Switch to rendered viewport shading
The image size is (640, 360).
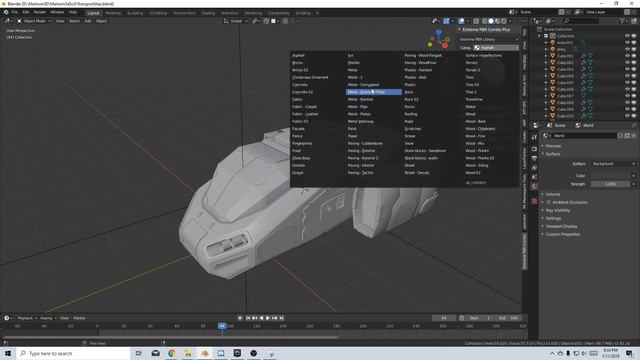click(x=504, y=21)
